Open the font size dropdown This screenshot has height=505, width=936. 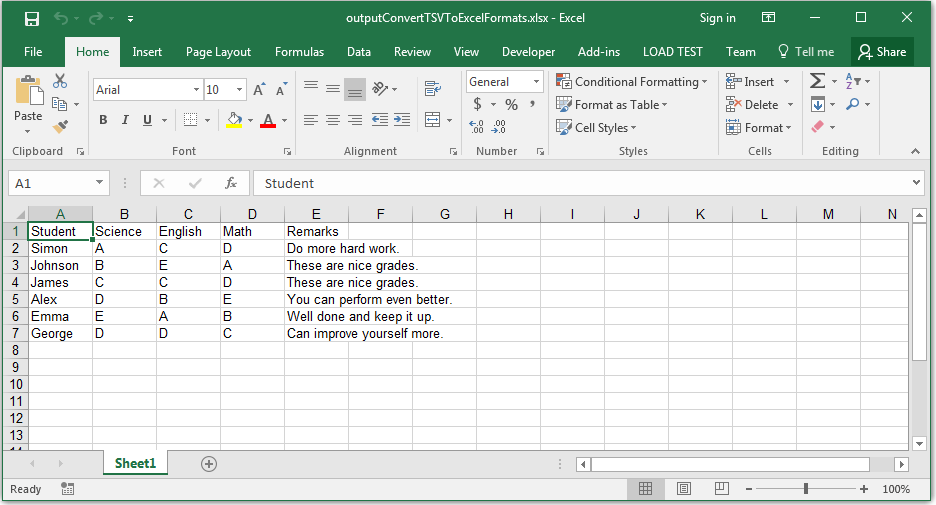239,90
